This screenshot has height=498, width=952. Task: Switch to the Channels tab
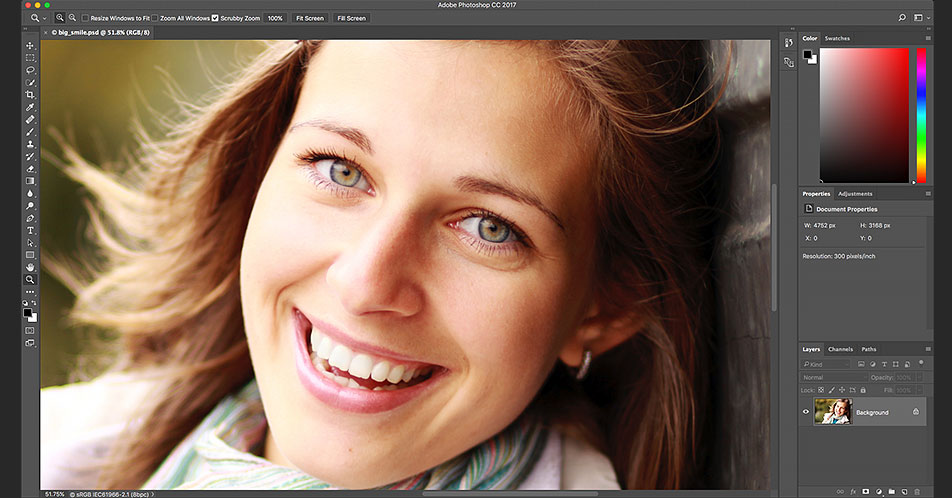(x=840, y=349)
